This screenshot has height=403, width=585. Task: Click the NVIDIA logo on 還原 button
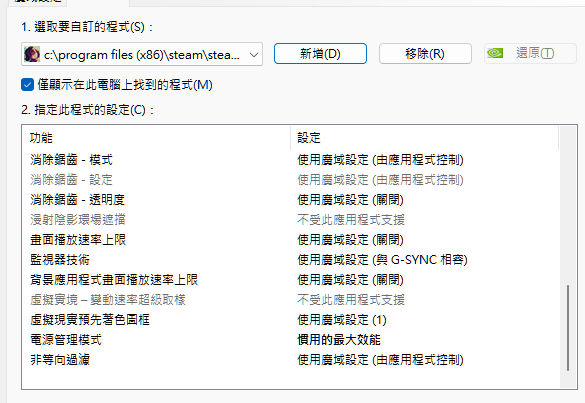point(495,53)
